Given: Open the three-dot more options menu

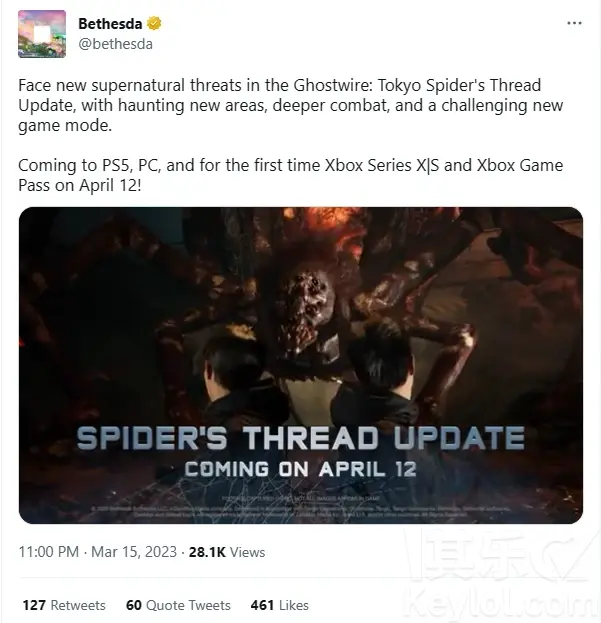Looking at the screenshot, I should point(574,23).
